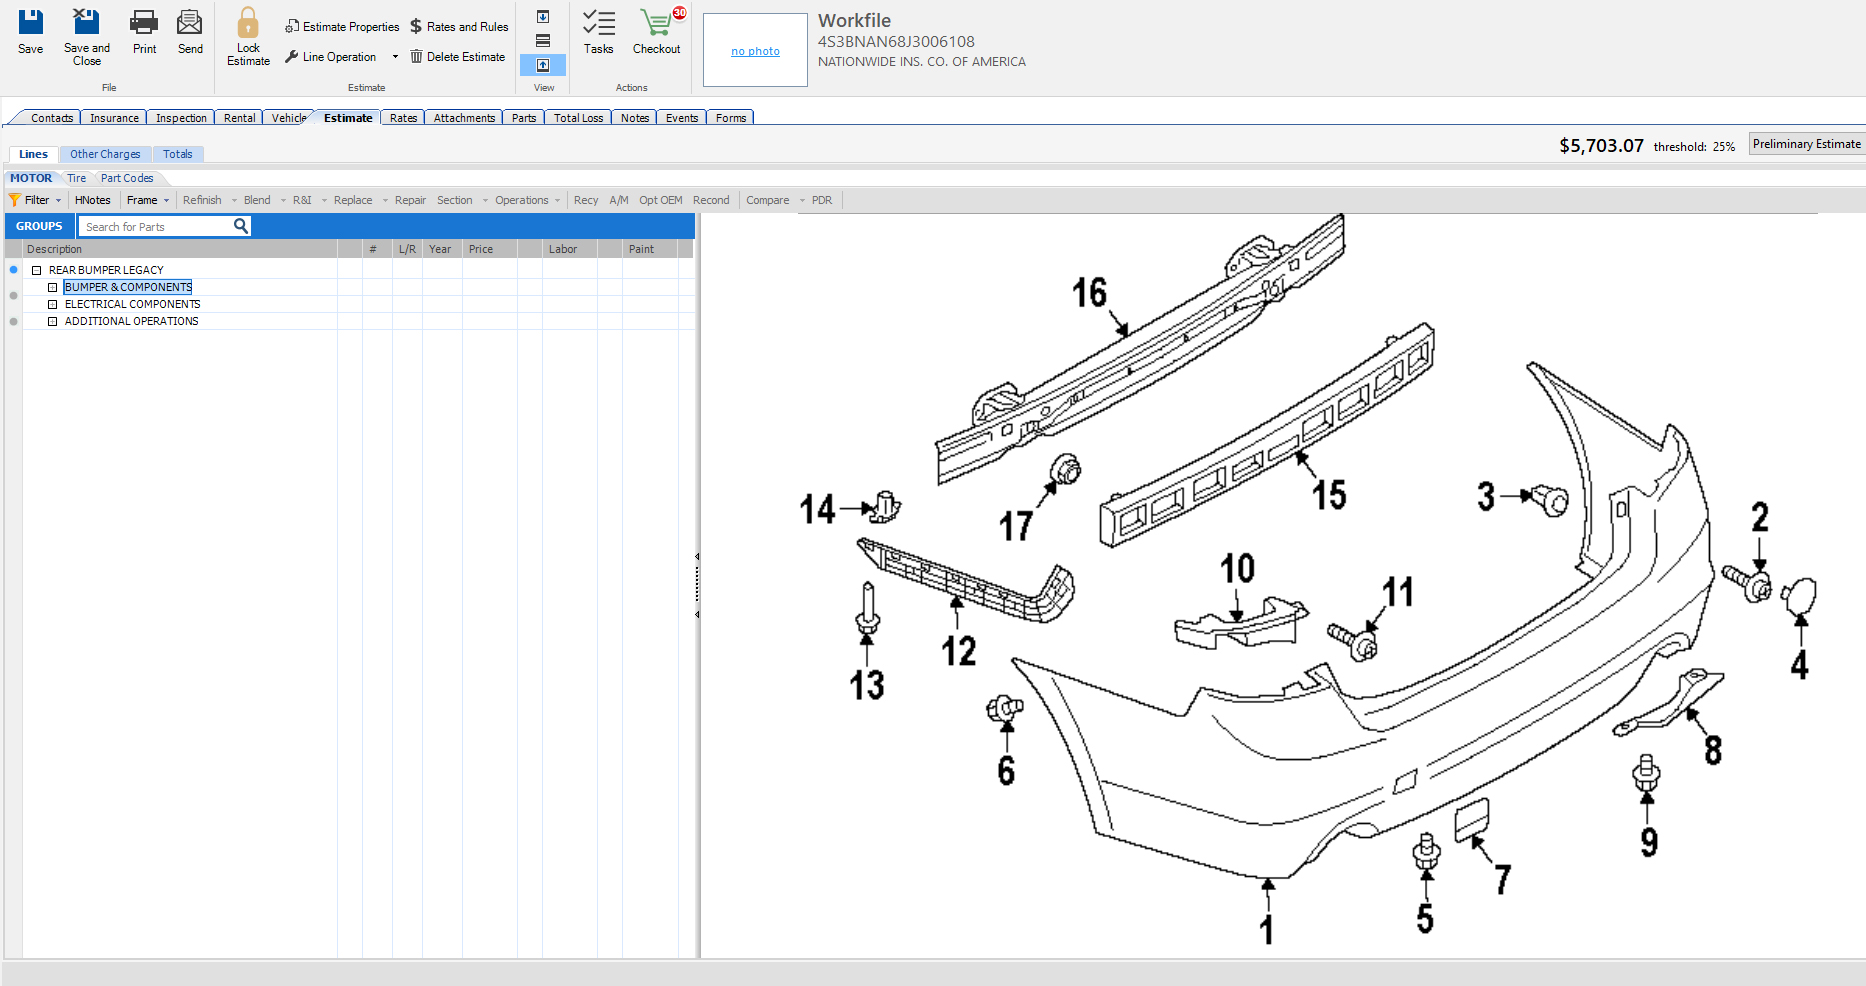Image resolution: width=1866 pixels, height=986 pixels.
Task: Expand the BUMPER & COMPONENTS group
Action: [53, 288]
